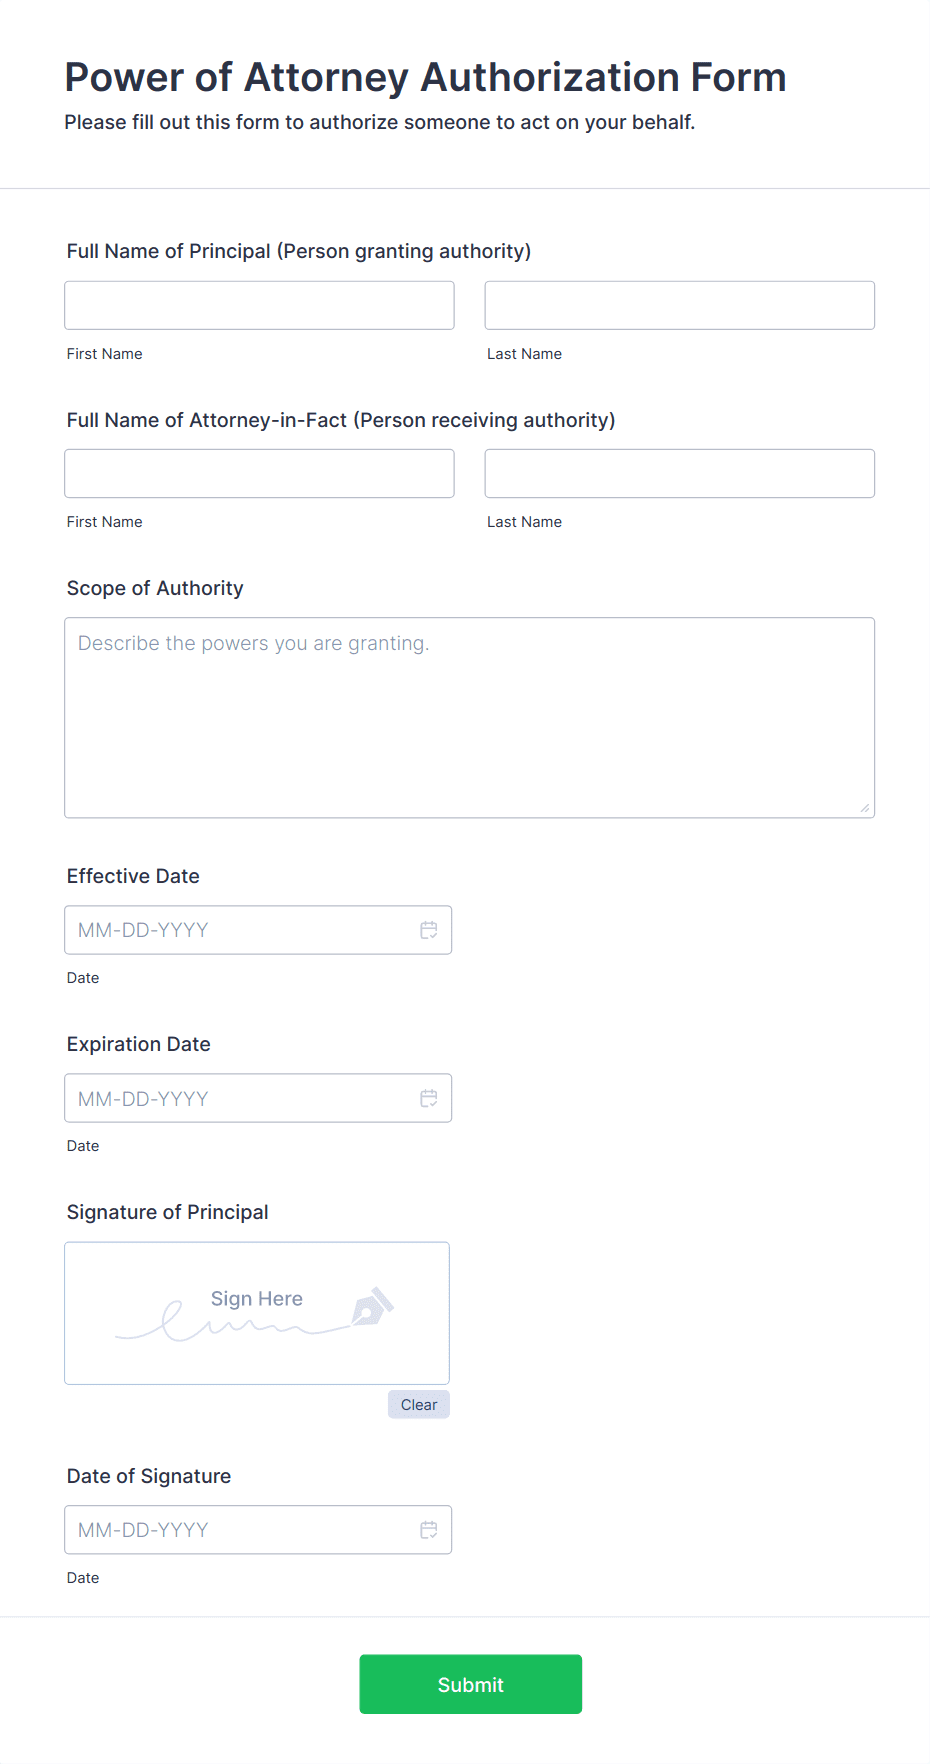Open the Expiration Date calendar picker icon

(x=429, y=1098)
